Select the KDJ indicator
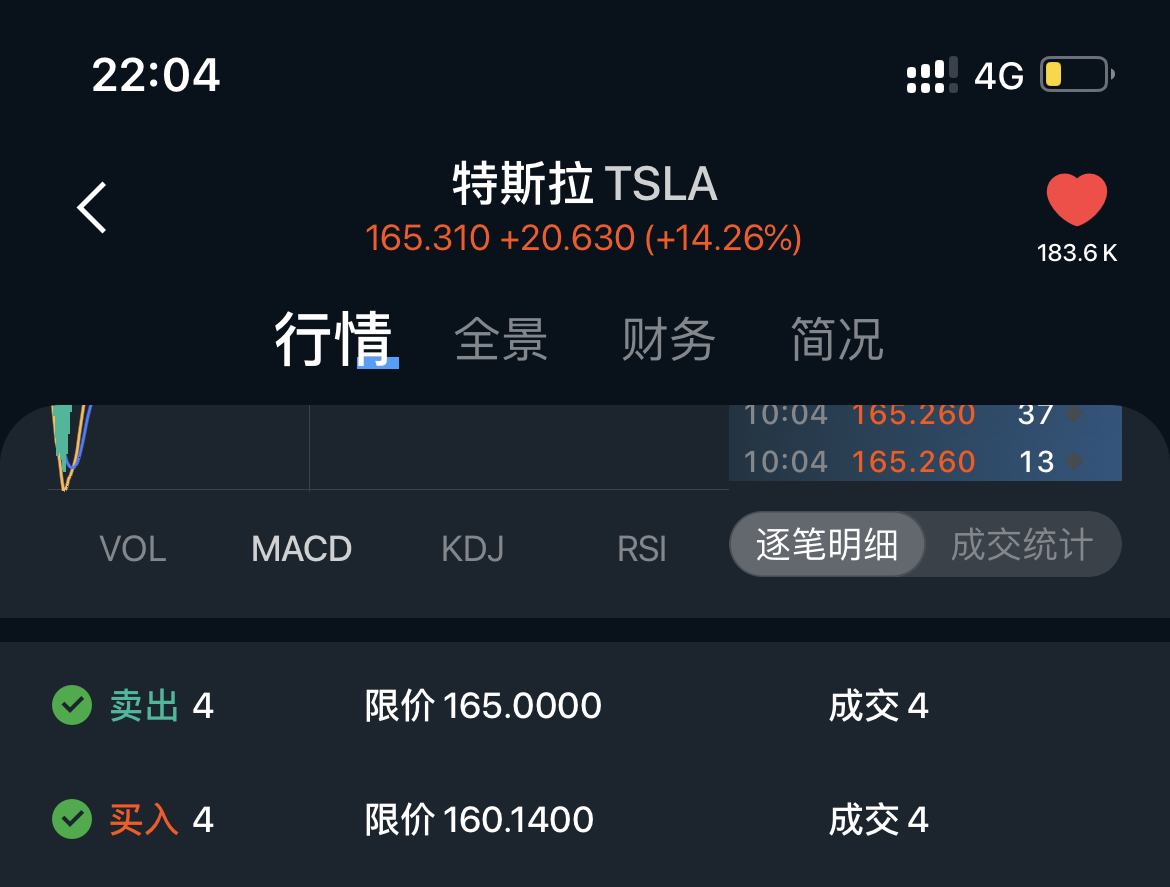The height and width of the screenshot is (887, 1170). pos(472,548)
